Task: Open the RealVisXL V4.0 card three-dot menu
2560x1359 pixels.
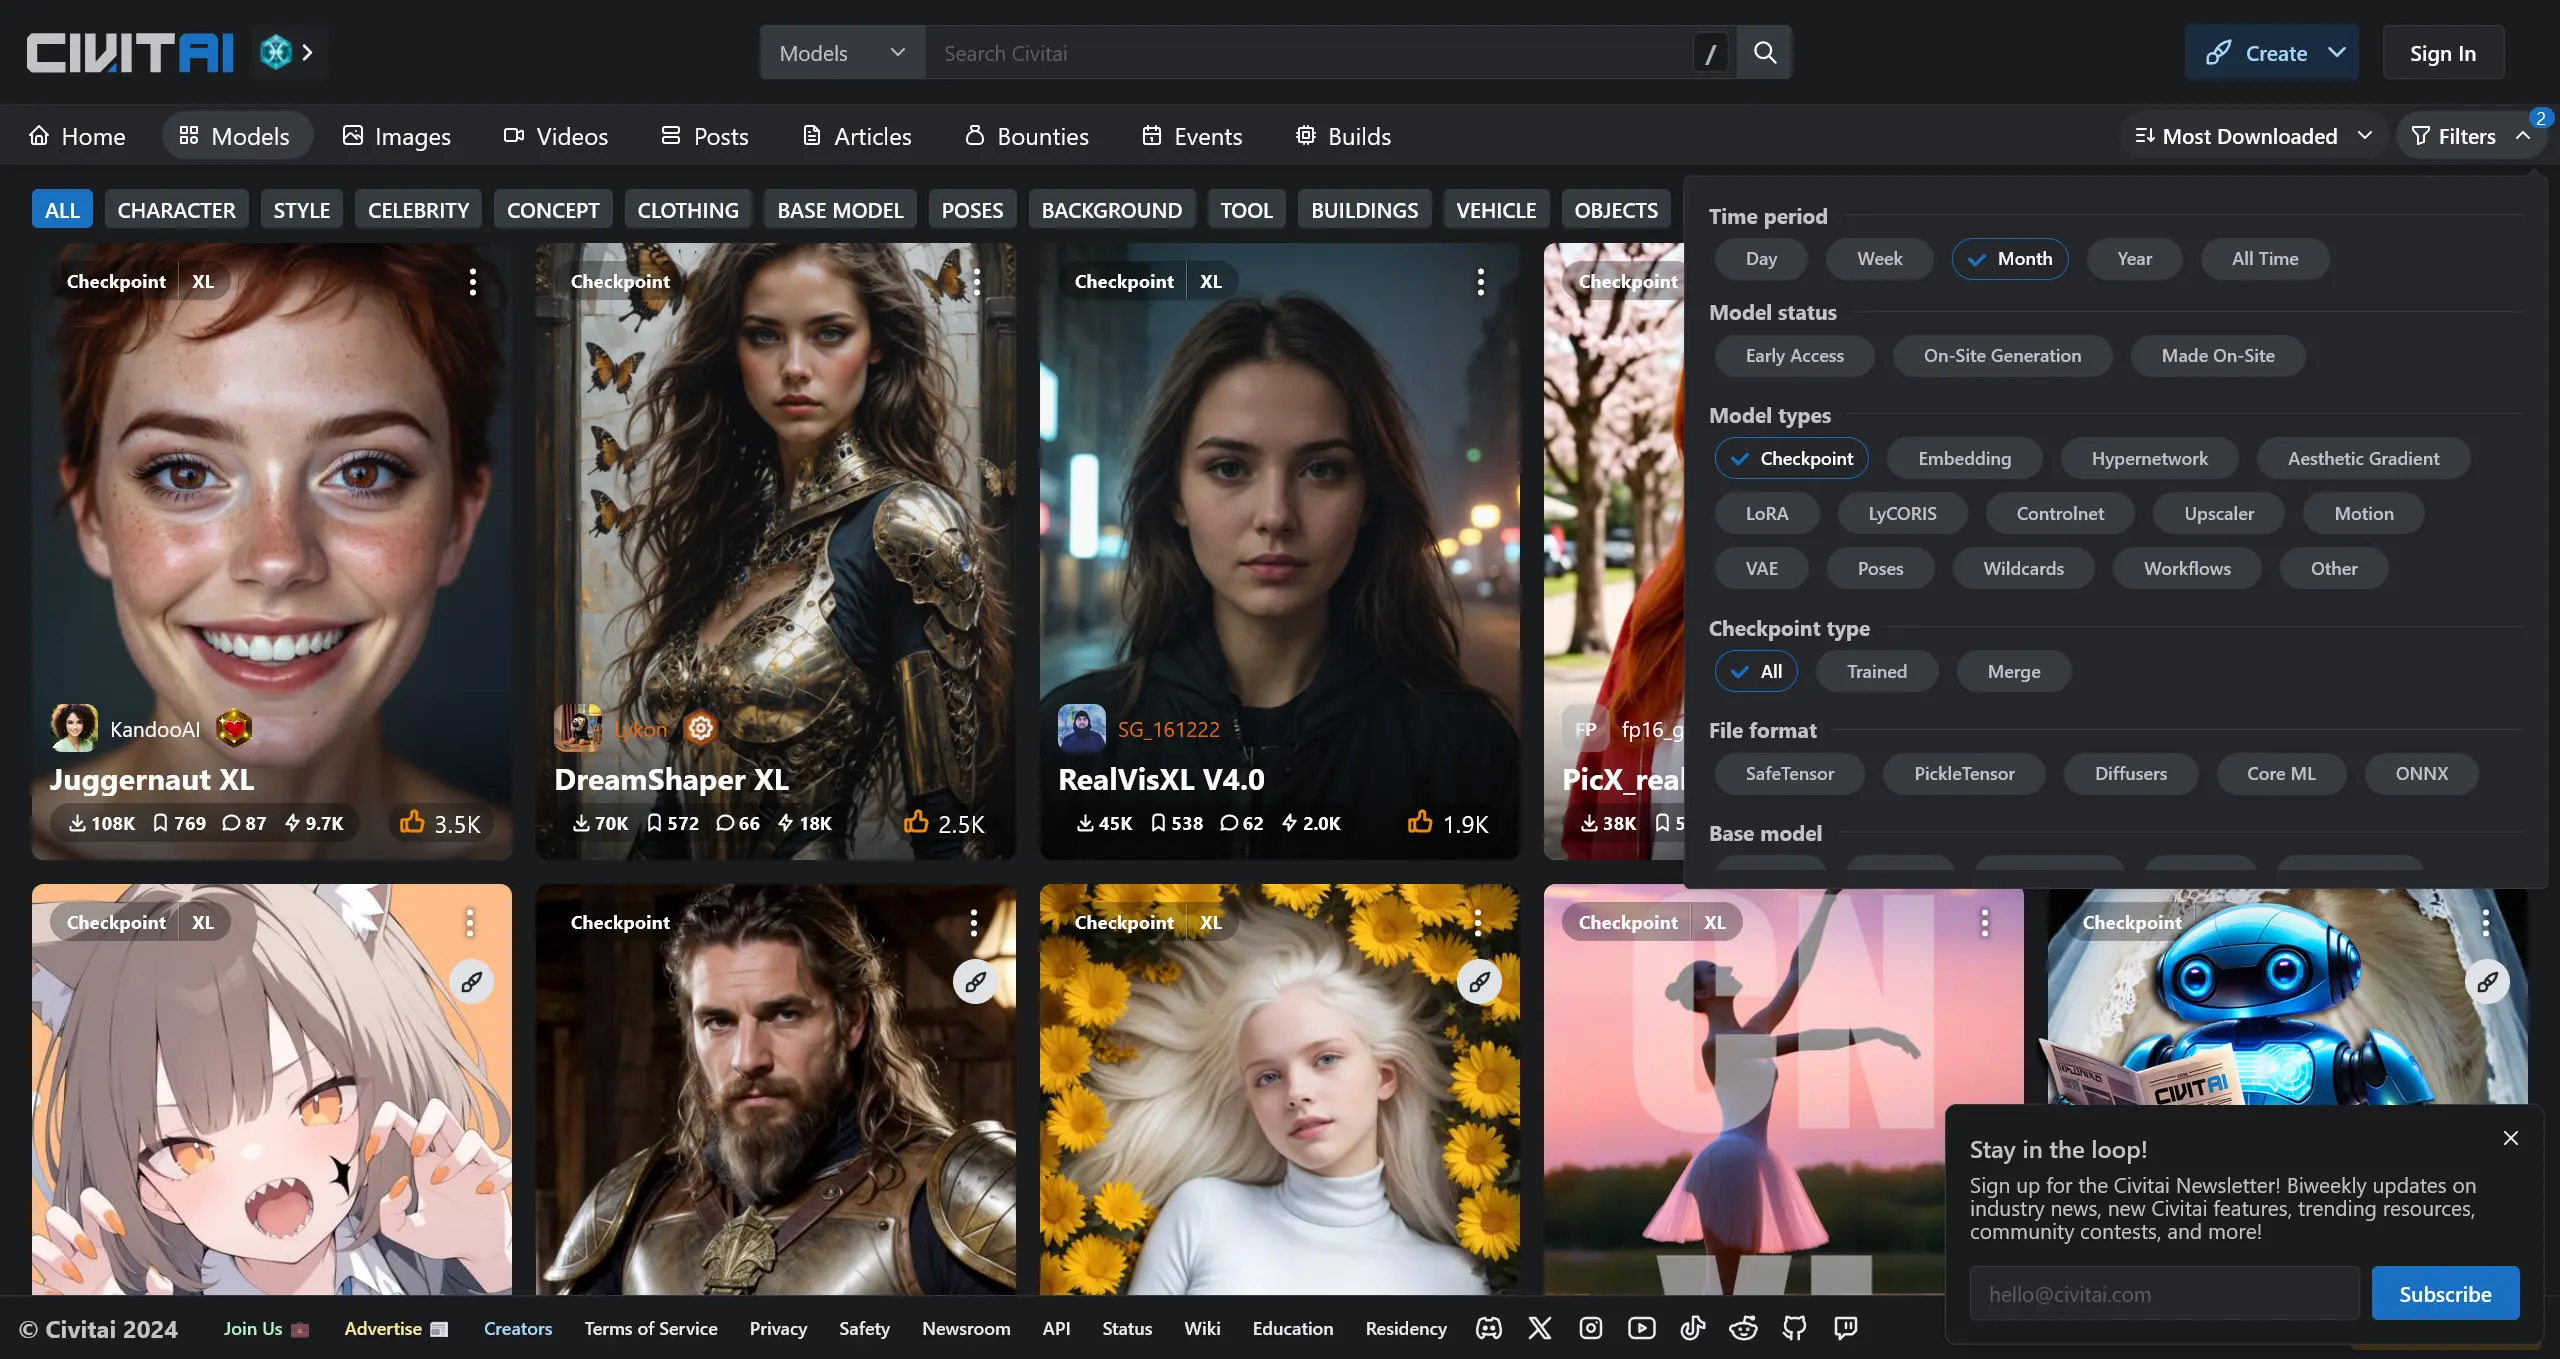Action: 1481,282
